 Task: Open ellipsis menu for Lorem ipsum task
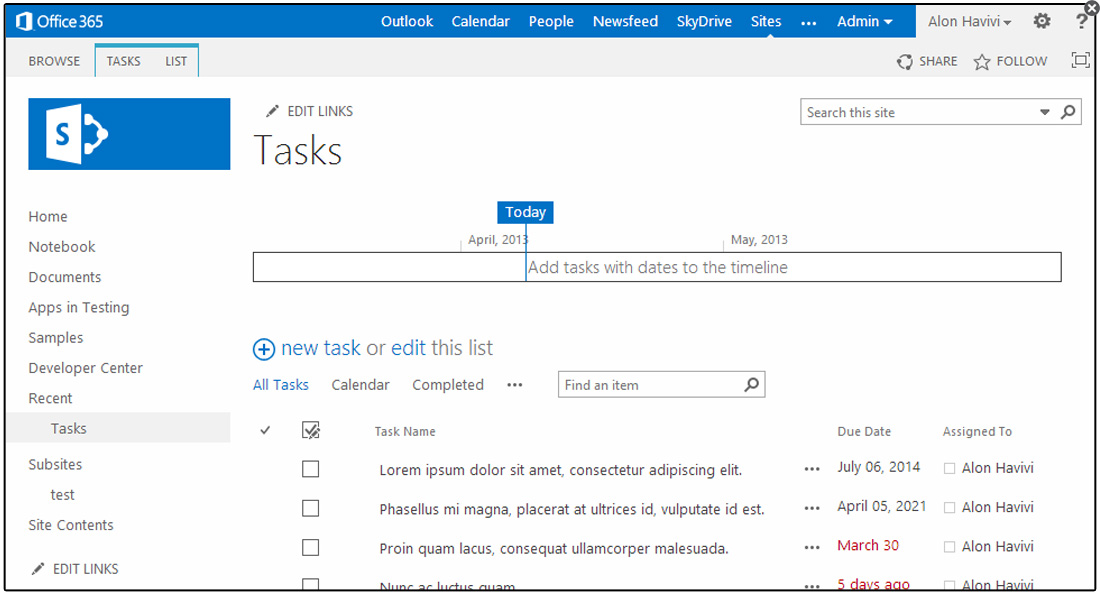coord(812,469)
